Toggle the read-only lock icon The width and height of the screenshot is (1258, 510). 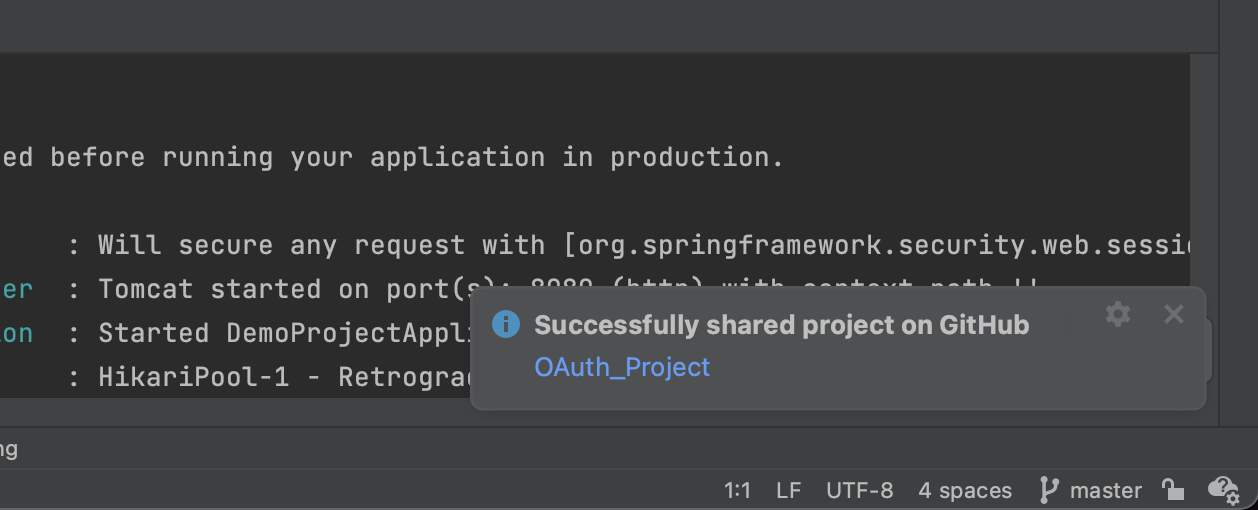(1173, 489)
